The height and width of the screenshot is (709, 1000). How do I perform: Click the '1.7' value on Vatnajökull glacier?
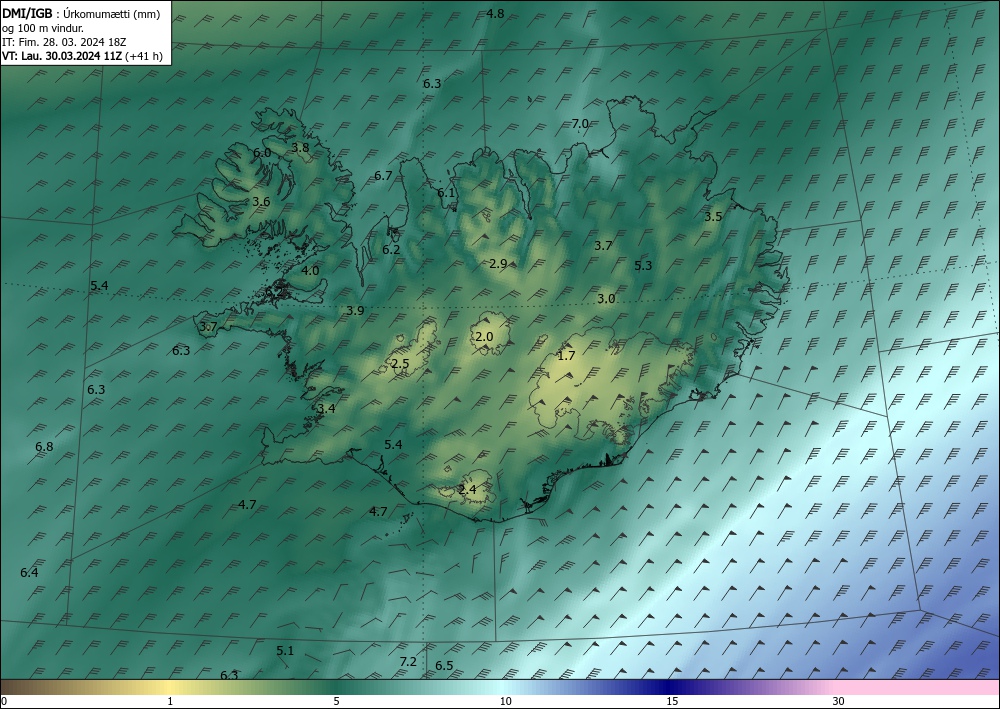point(566,356)
